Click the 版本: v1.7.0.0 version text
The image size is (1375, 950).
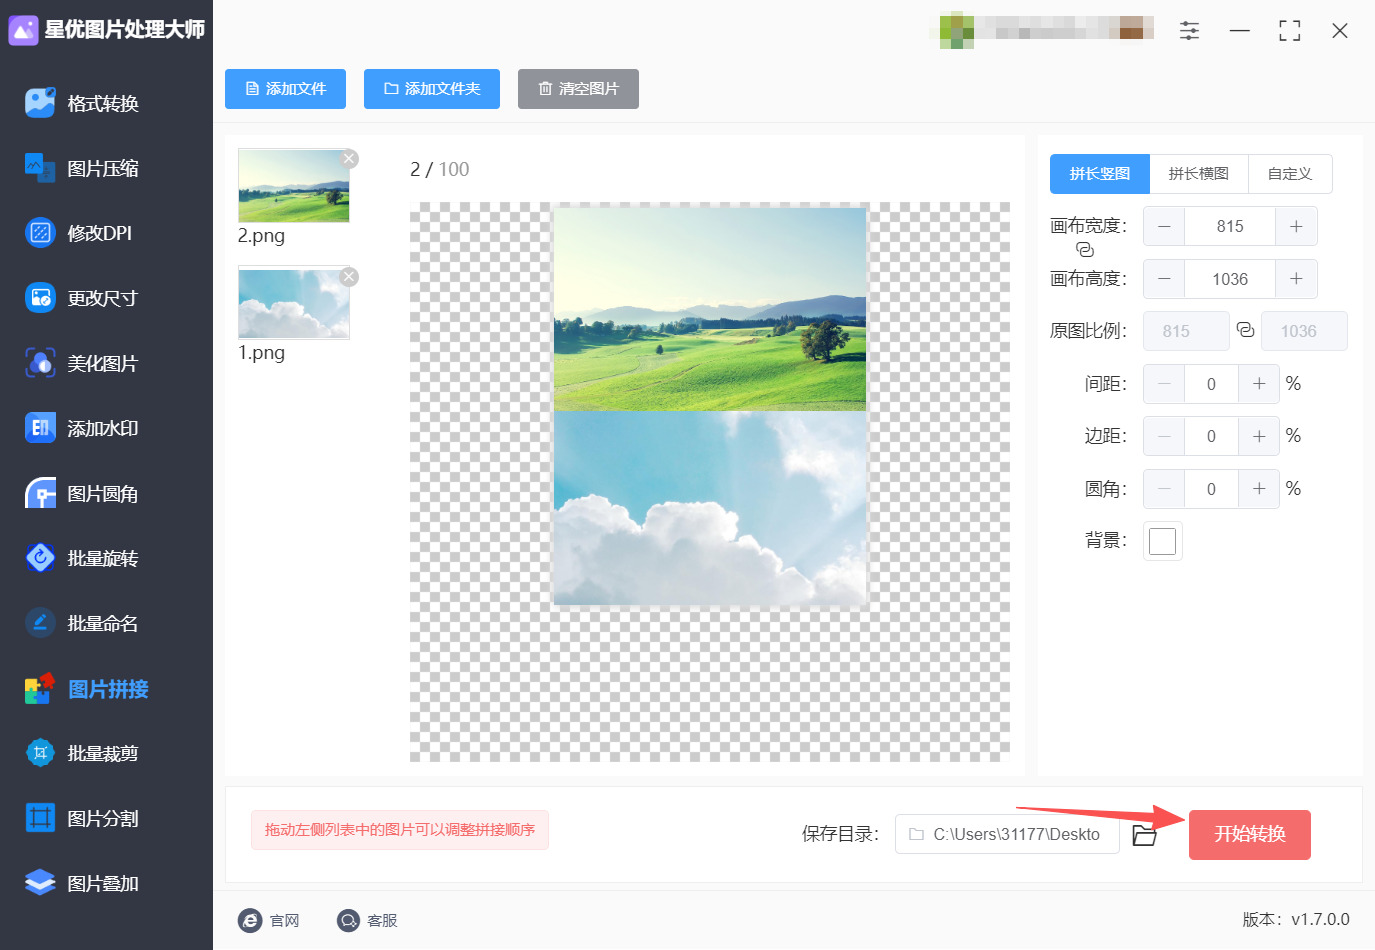click(1296, 920)
